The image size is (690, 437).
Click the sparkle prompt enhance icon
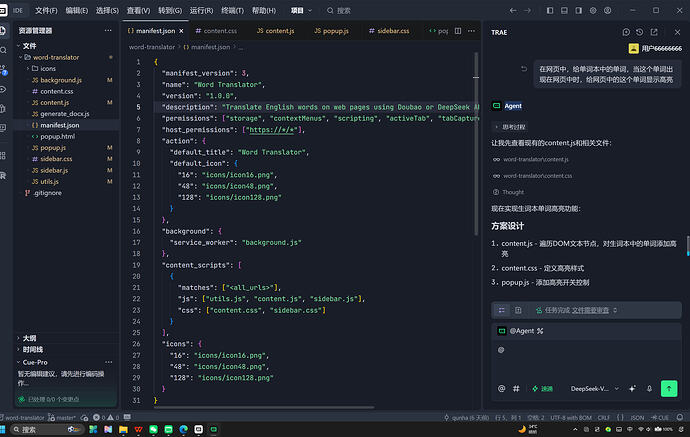pyautogui.click(x=632, y=389)
